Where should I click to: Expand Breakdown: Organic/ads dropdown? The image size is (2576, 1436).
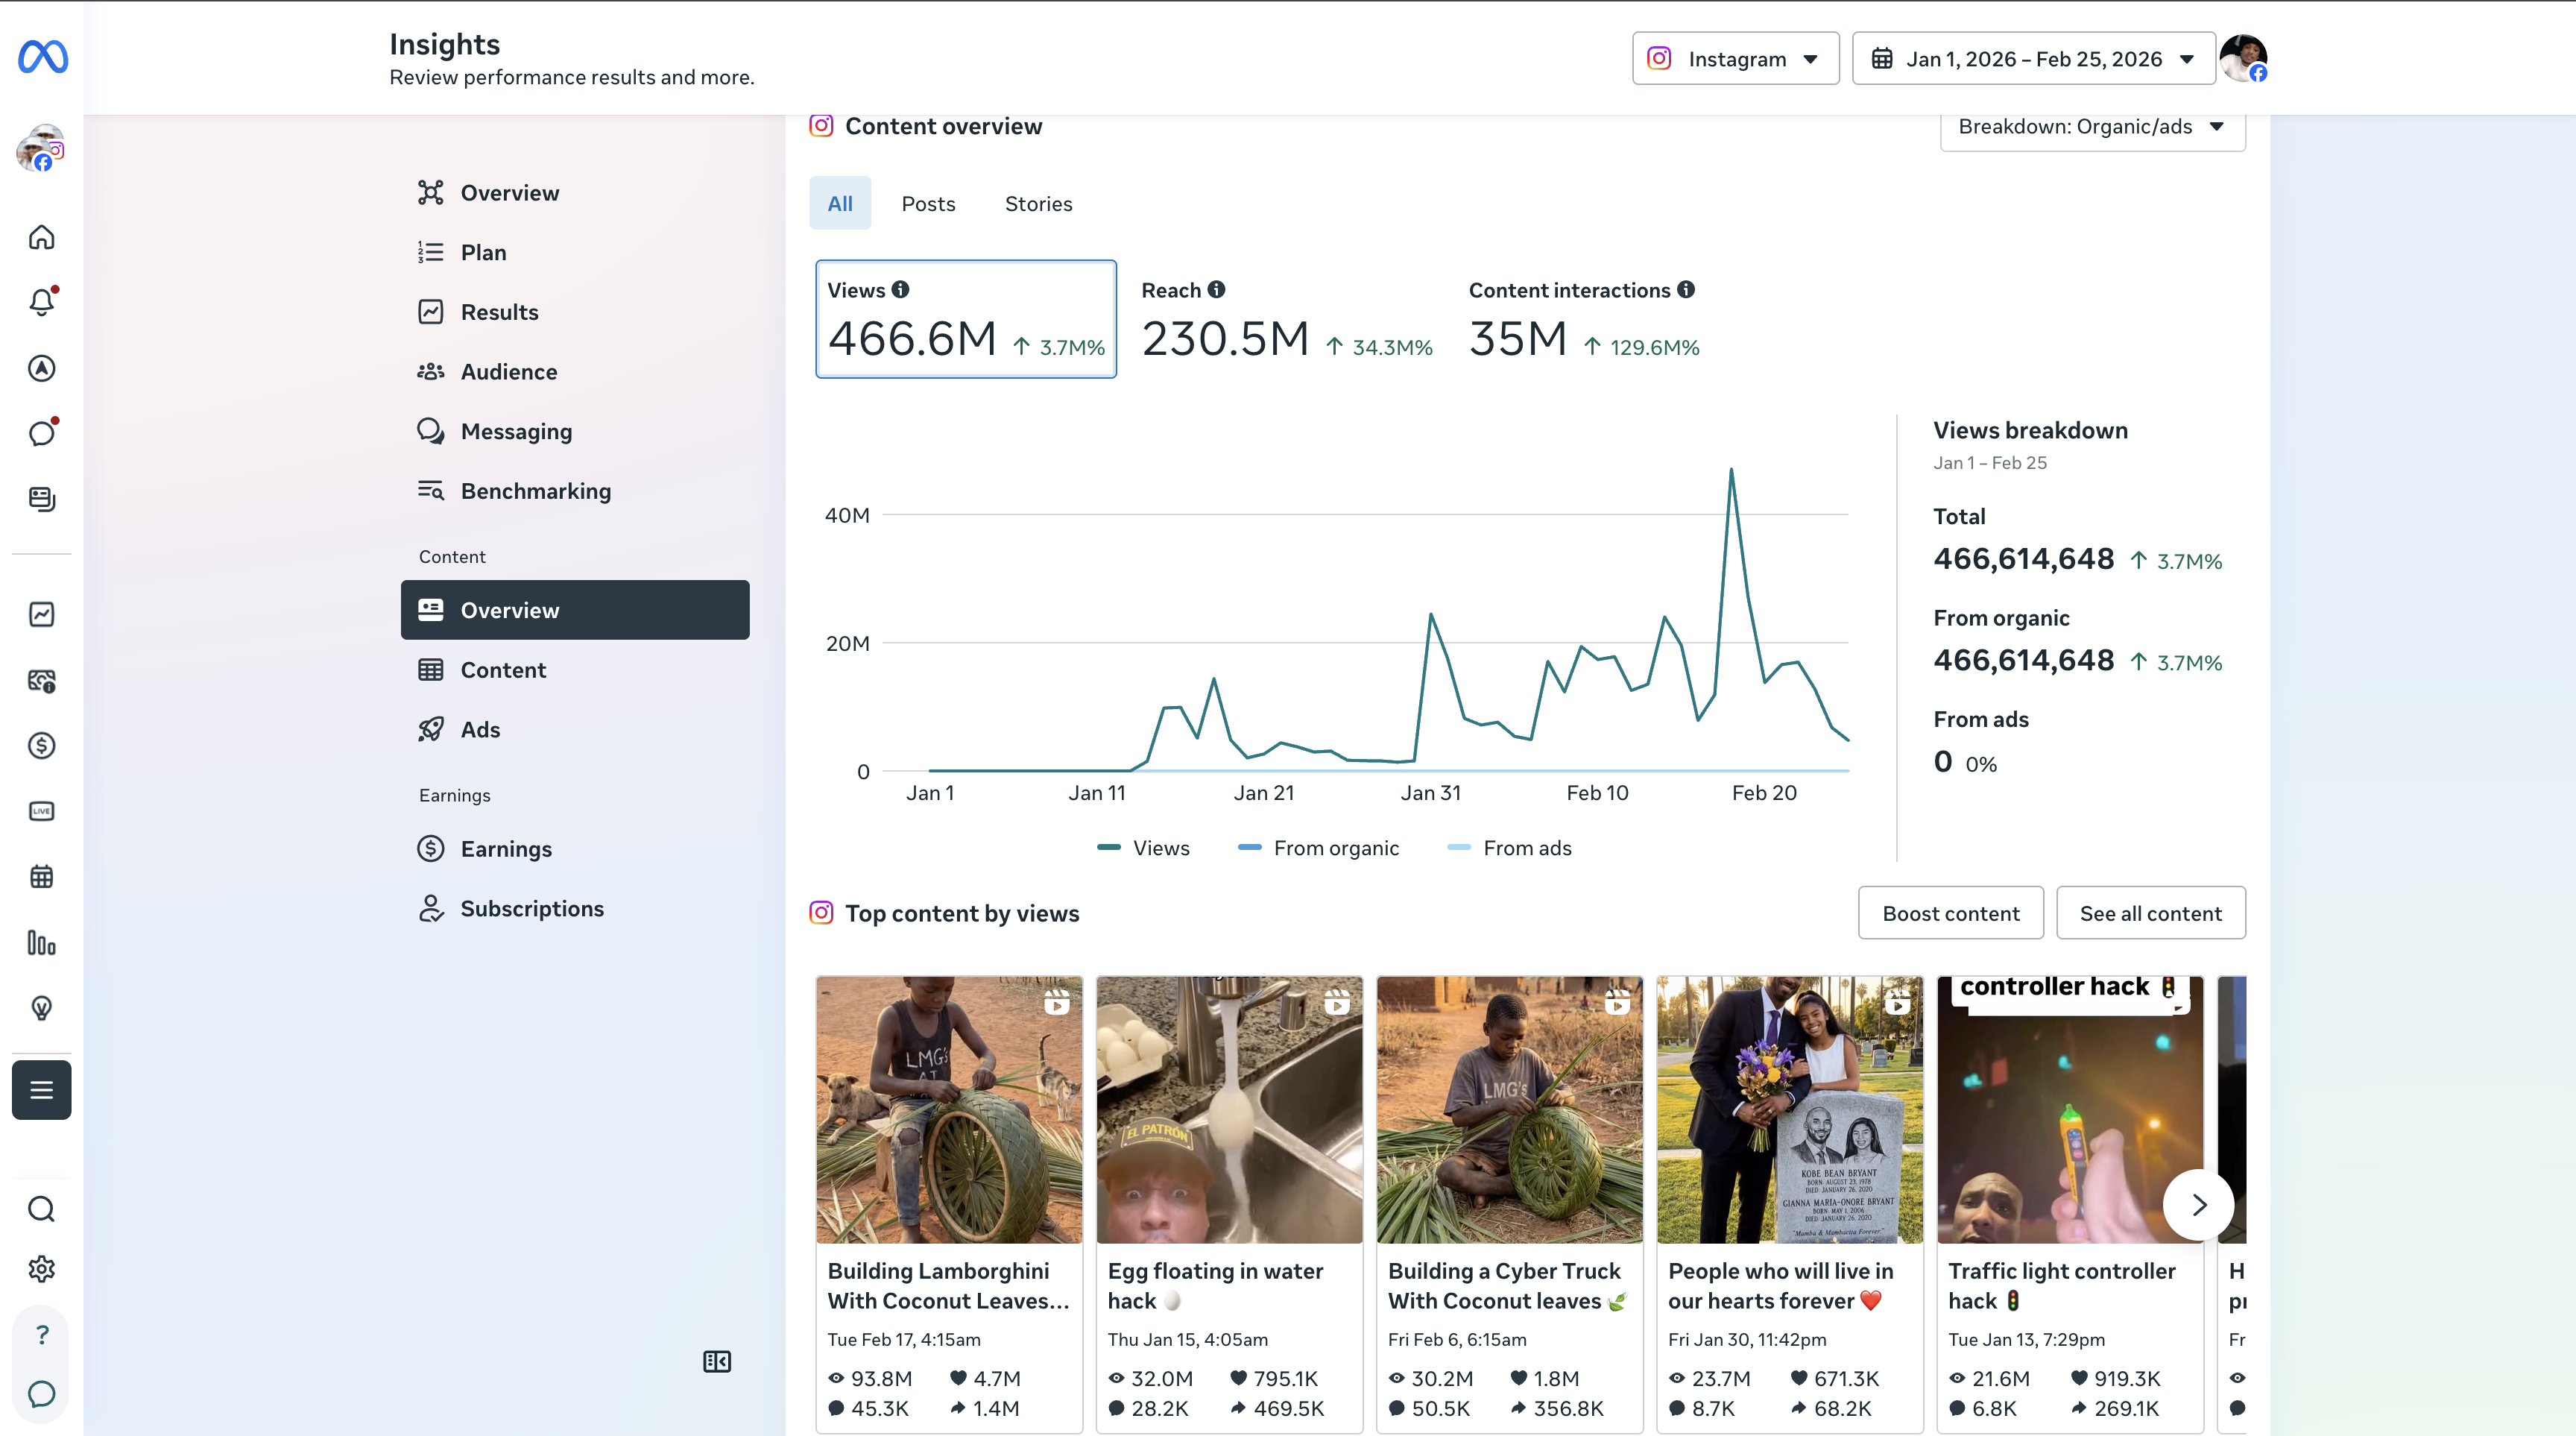tap(2092, 127)
